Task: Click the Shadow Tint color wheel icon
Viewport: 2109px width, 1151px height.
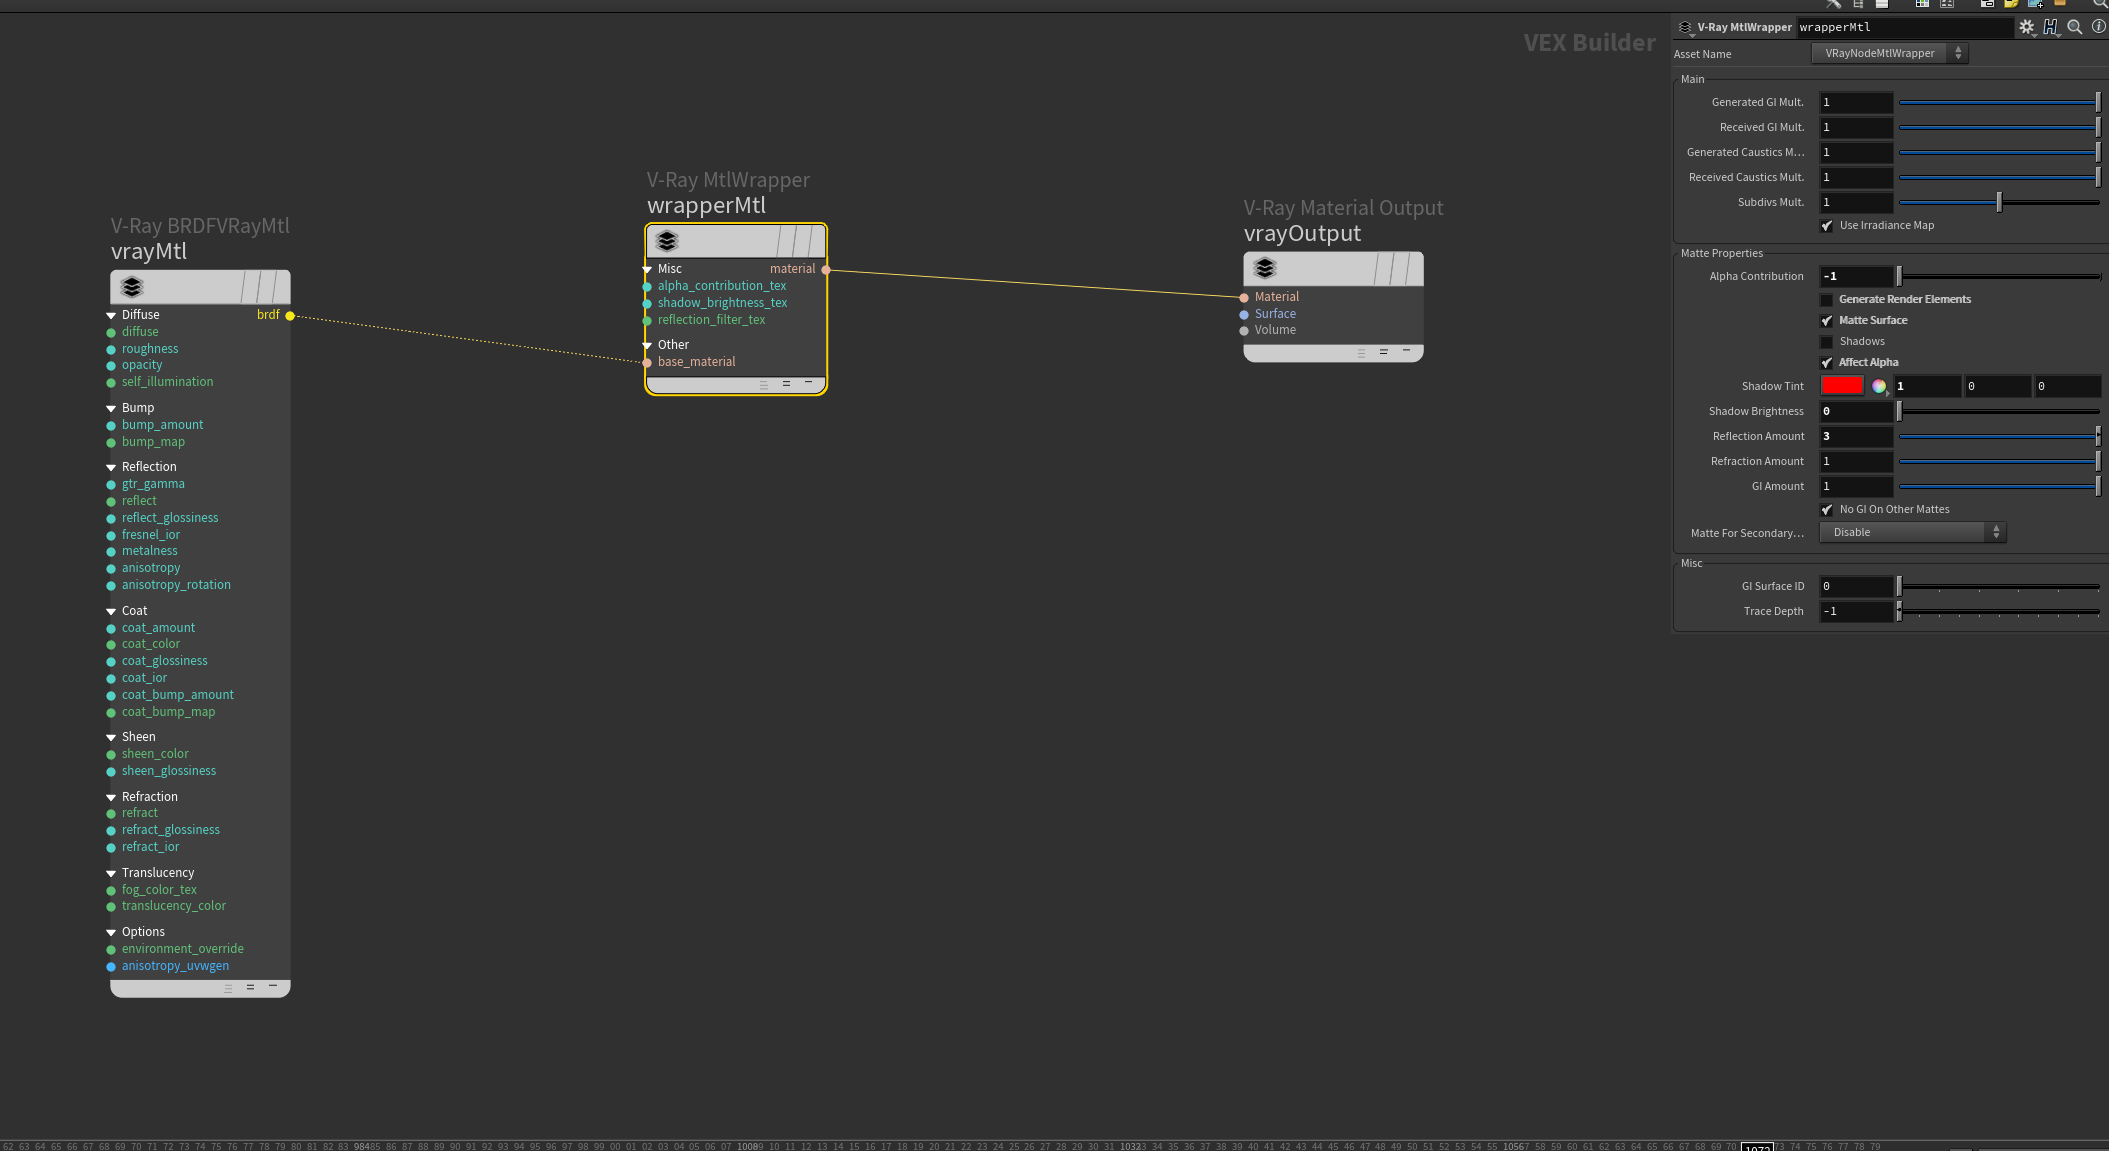Action: pos(1879,386)
